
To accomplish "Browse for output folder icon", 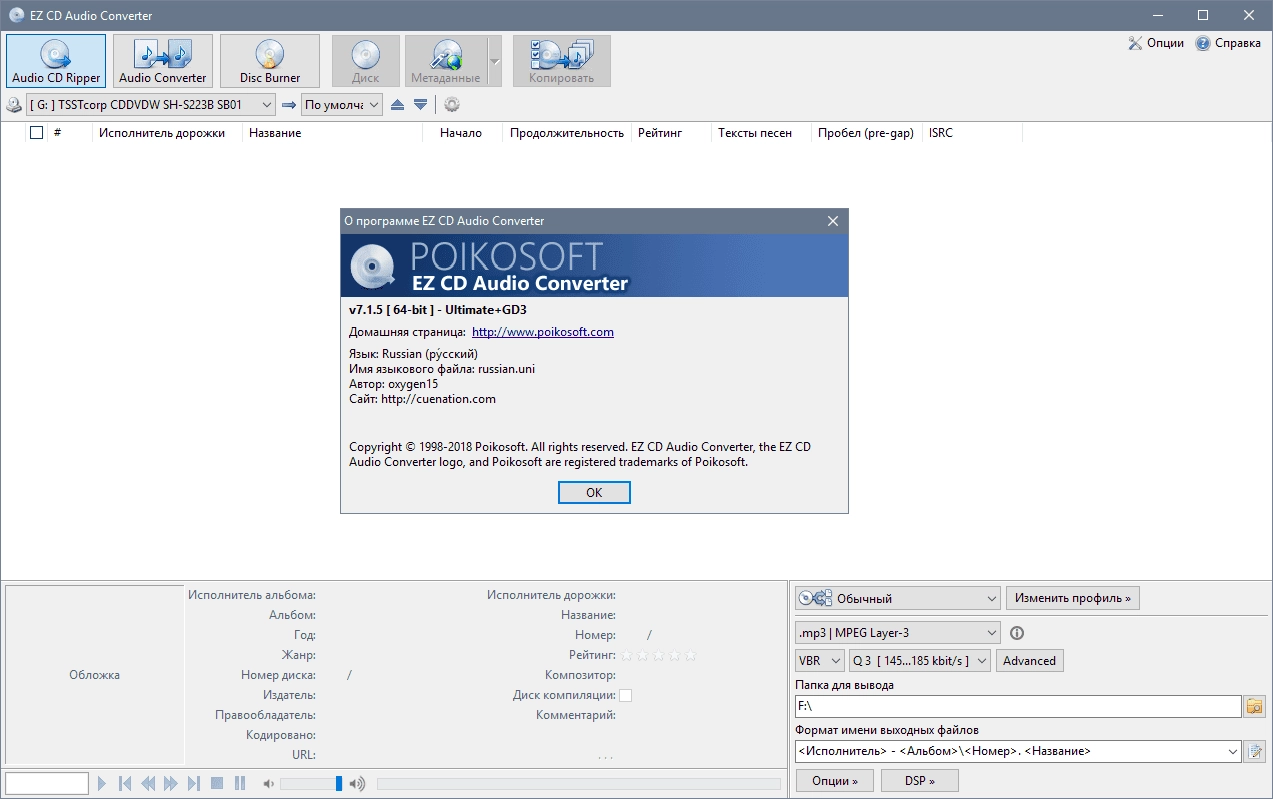I will pos(1255,706).
